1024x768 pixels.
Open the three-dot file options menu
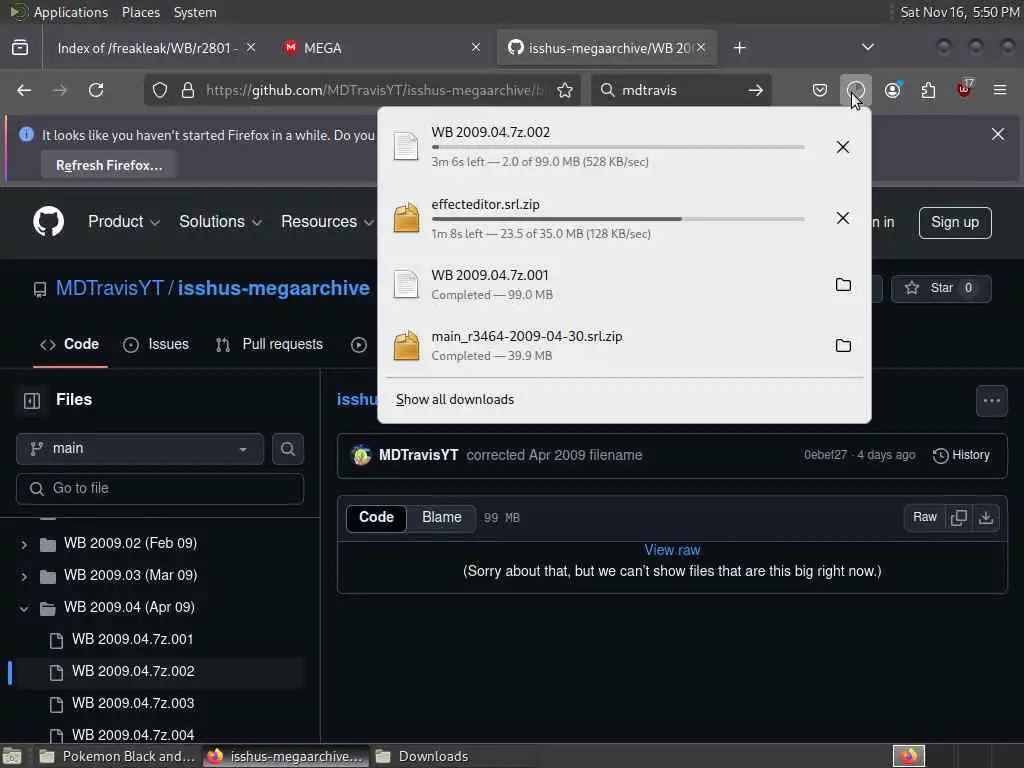pyautogui.click(x=991, y=401)
